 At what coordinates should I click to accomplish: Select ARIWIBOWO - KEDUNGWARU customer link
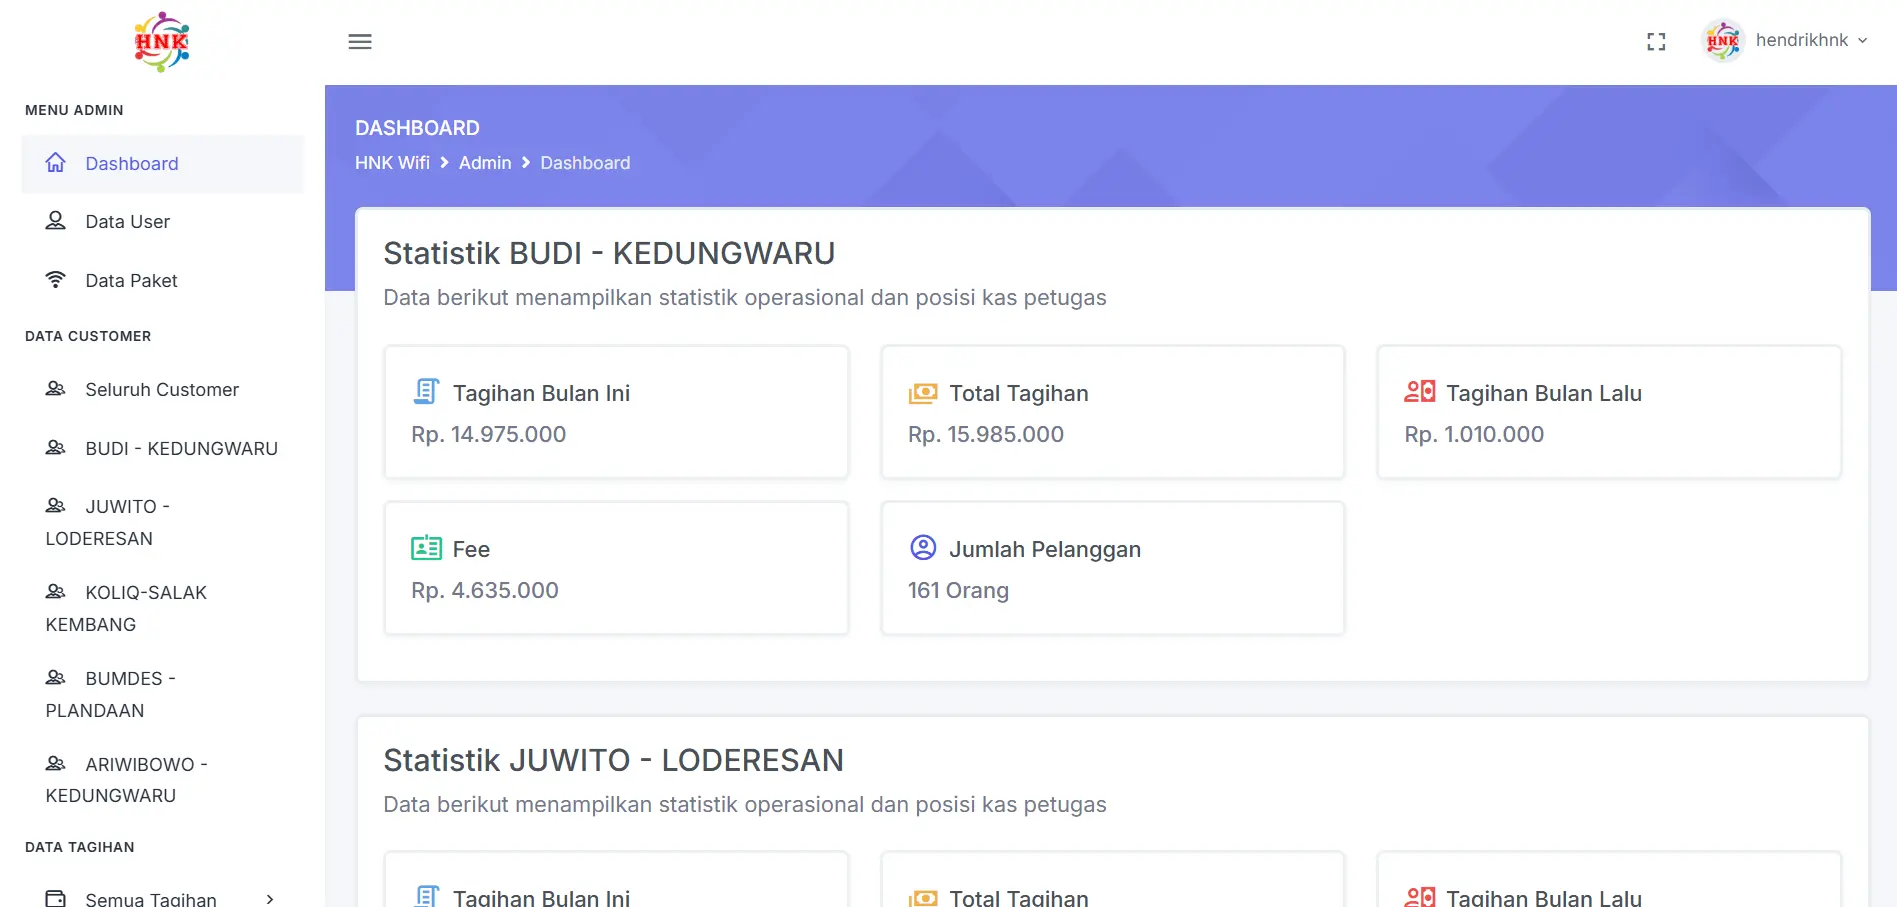pos(162,780)
